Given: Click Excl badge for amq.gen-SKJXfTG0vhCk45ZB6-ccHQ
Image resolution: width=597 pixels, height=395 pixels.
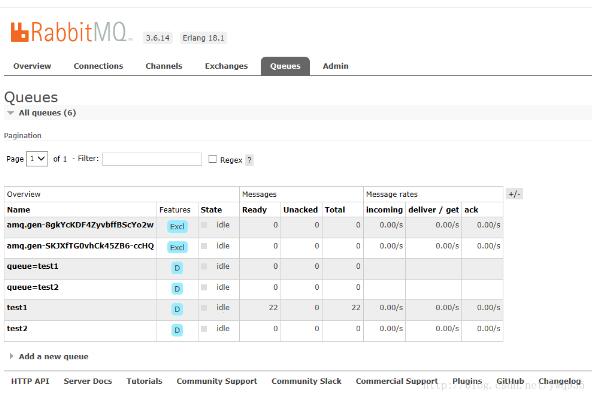Looking at the screenshot, I should pos(177,248).
